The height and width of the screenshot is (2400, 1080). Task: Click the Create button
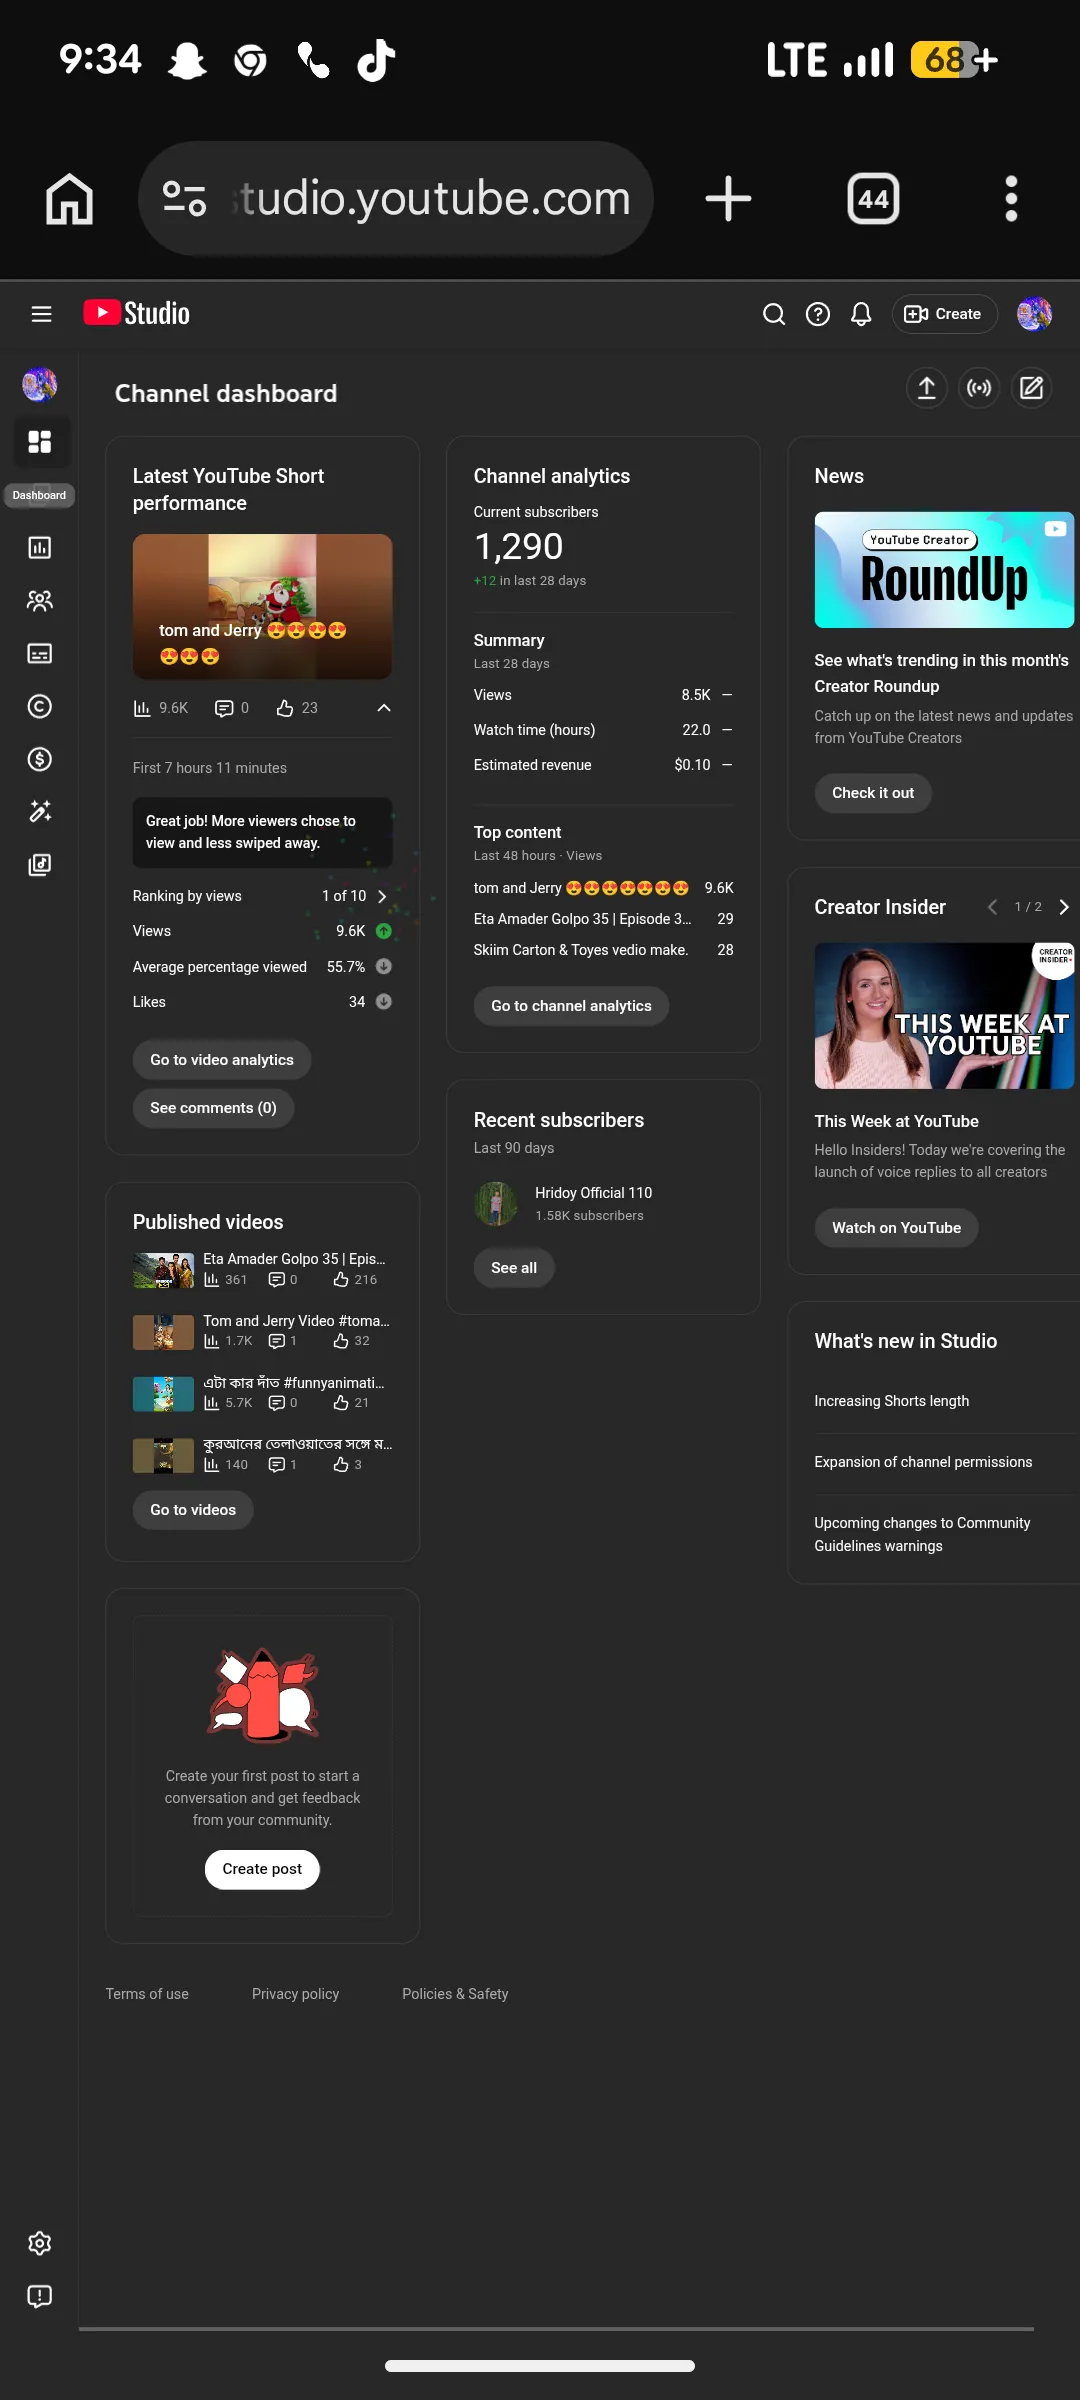944,314
